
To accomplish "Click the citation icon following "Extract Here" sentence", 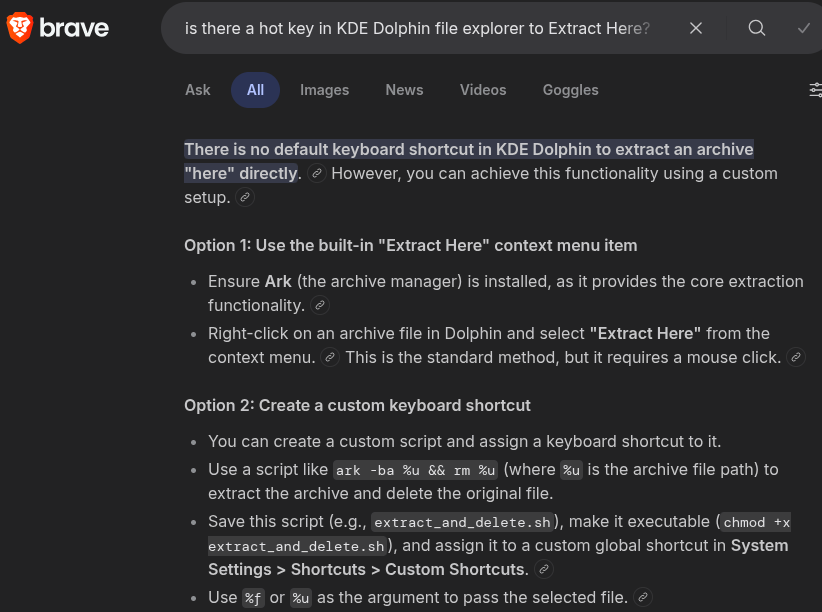I will coord(330,357).
